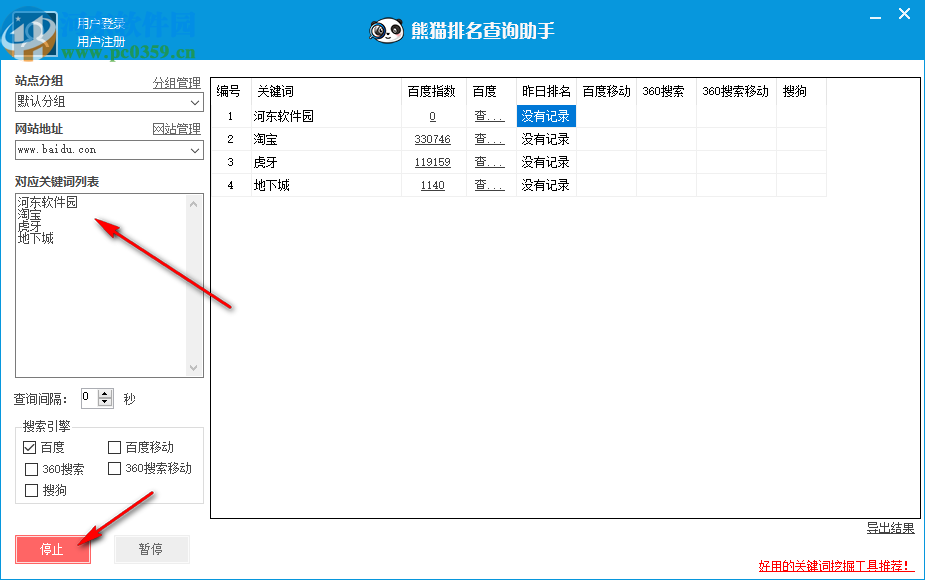Open the 用户登录 login option
Image resolution: width=925 pixels, height=580 pixels.
(103, 23)
